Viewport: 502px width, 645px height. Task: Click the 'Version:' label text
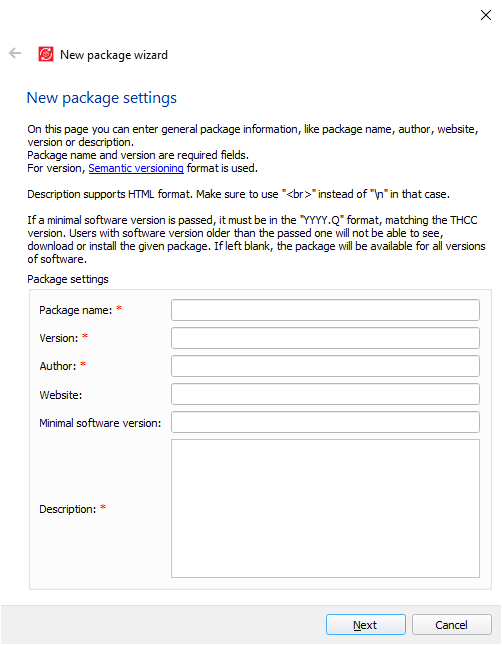(58, 338)
